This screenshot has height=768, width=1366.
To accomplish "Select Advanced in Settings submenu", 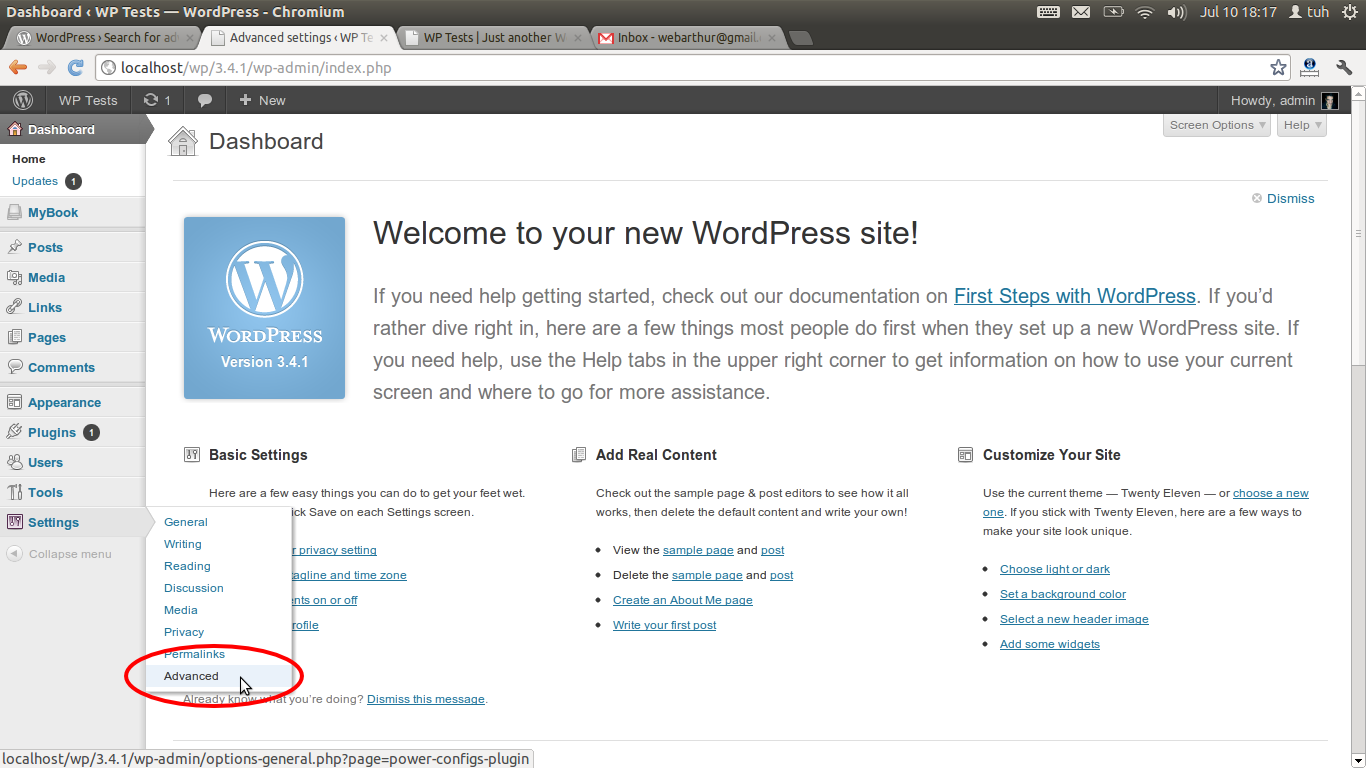I will (191, 676).
